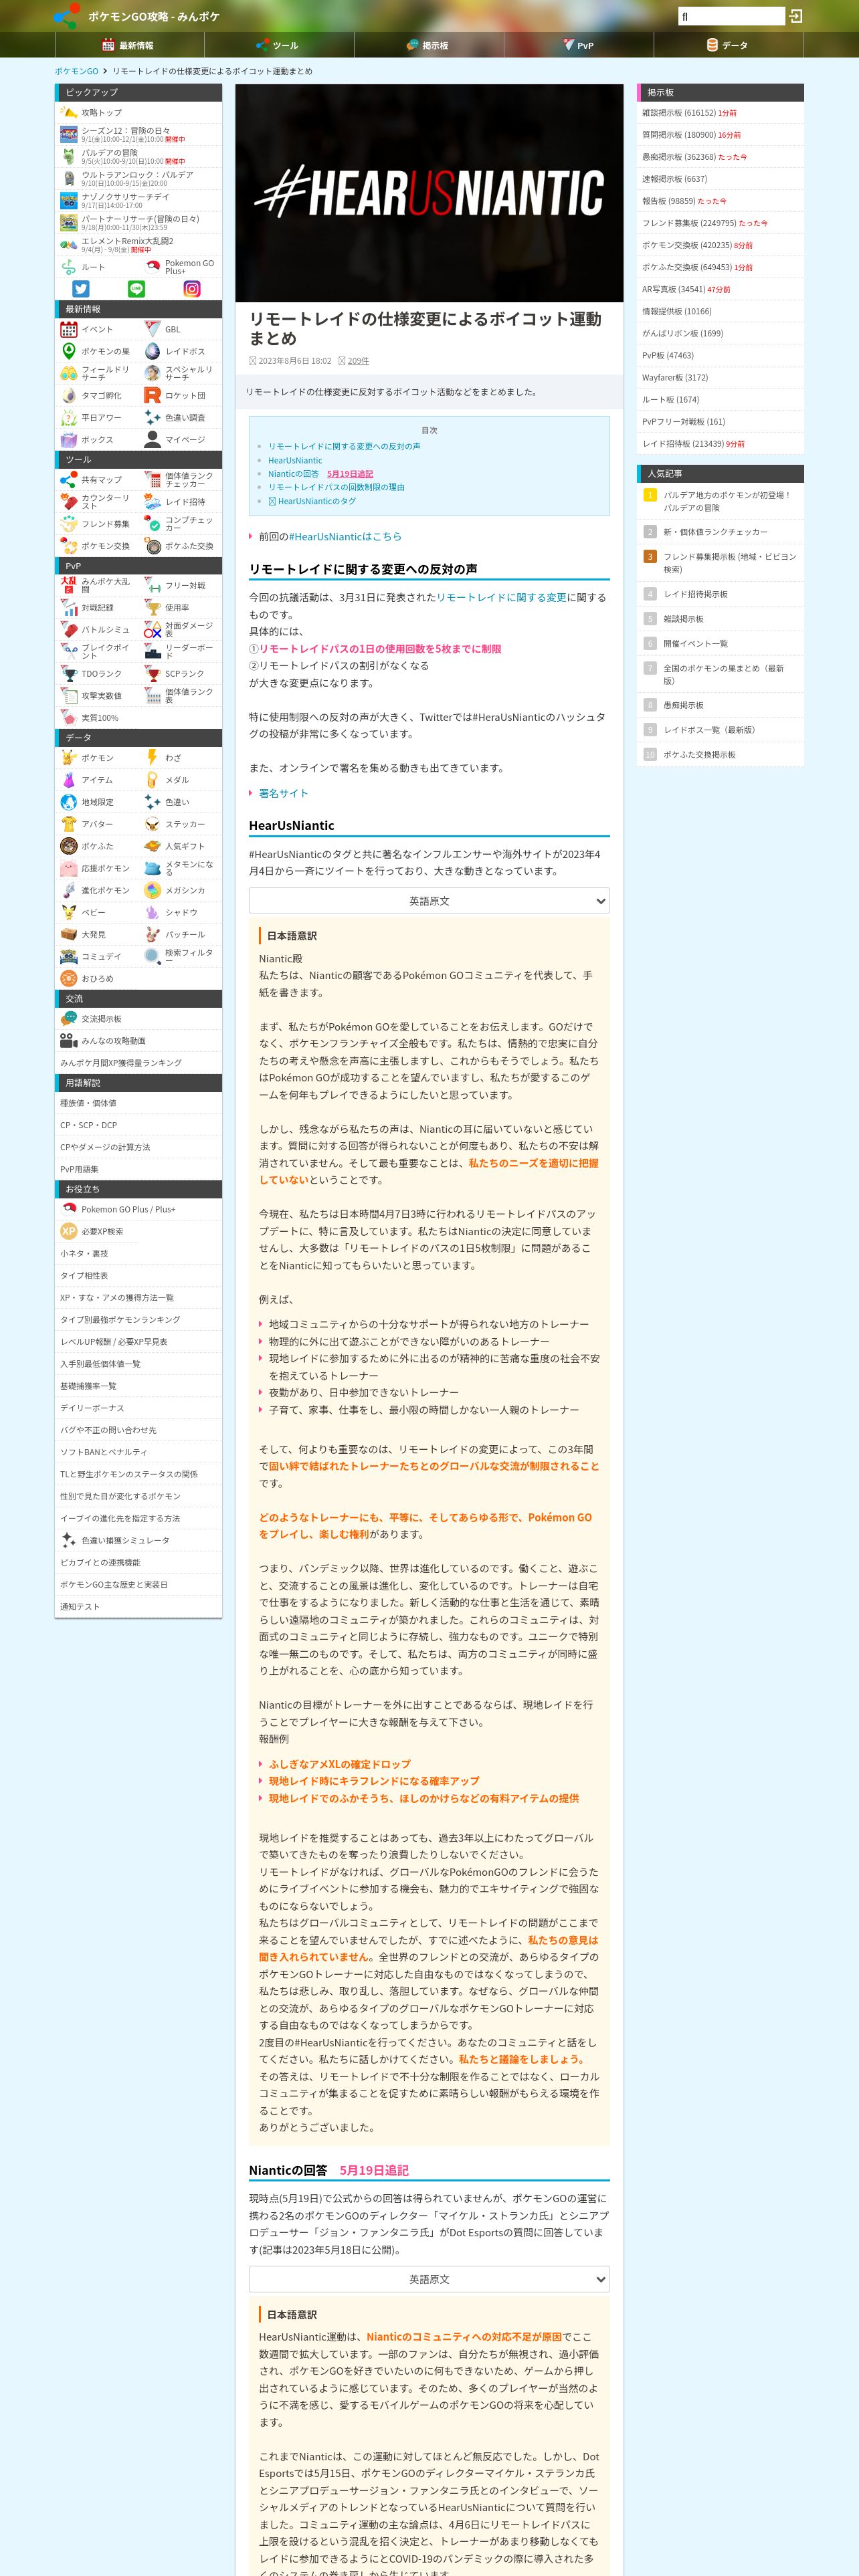Open レイド招待板 (213439) in the board list
Image resolution: width=859 pixels, height=2576 pixels.
coord(720,443)
